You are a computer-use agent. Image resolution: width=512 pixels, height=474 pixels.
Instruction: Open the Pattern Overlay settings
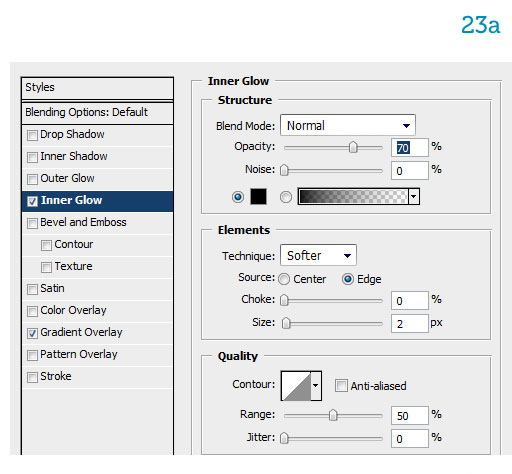click(97, 355)
